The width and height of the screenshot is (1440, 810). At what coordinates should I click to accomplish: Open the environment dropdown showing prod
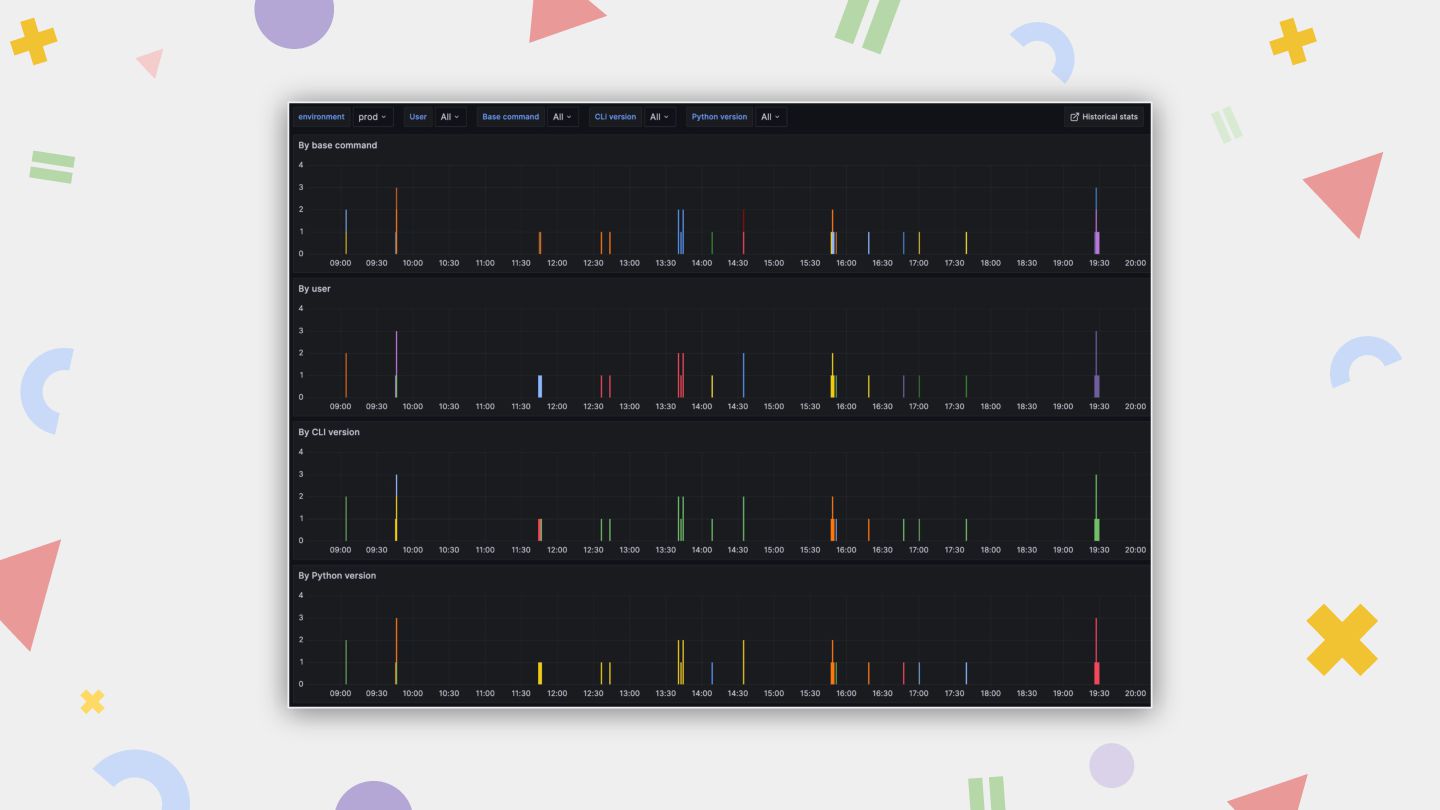pos(373,117)
